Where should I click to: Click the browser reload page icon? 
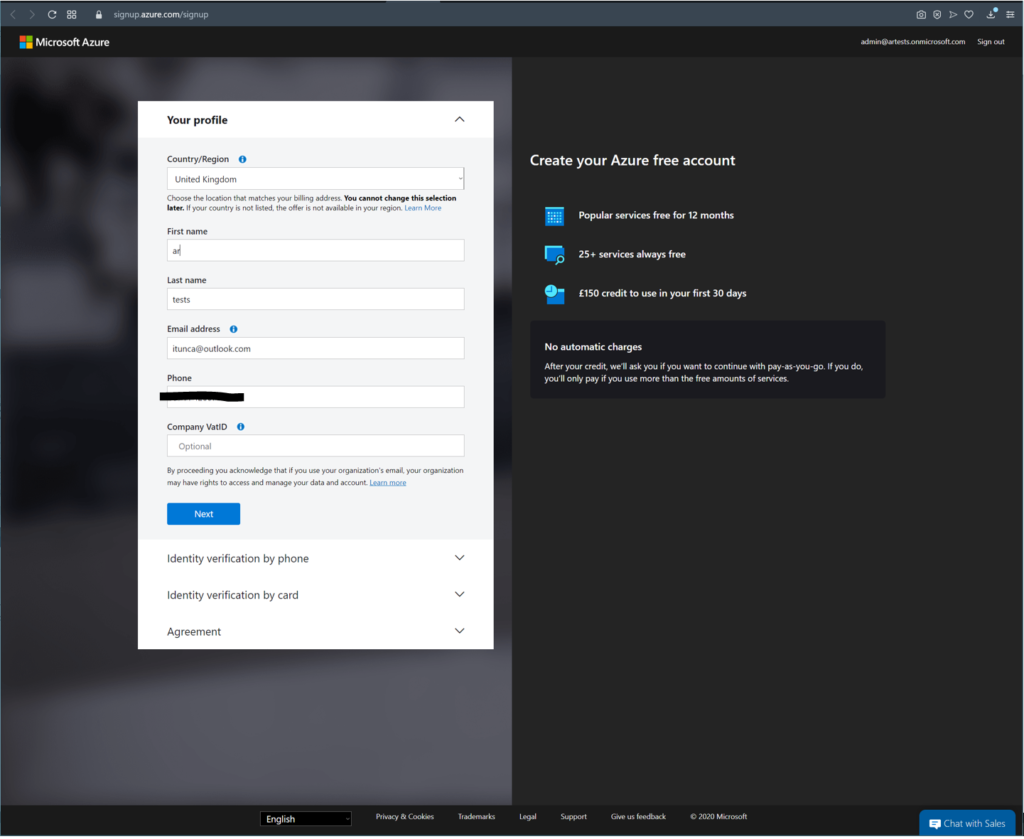[52, 15]
